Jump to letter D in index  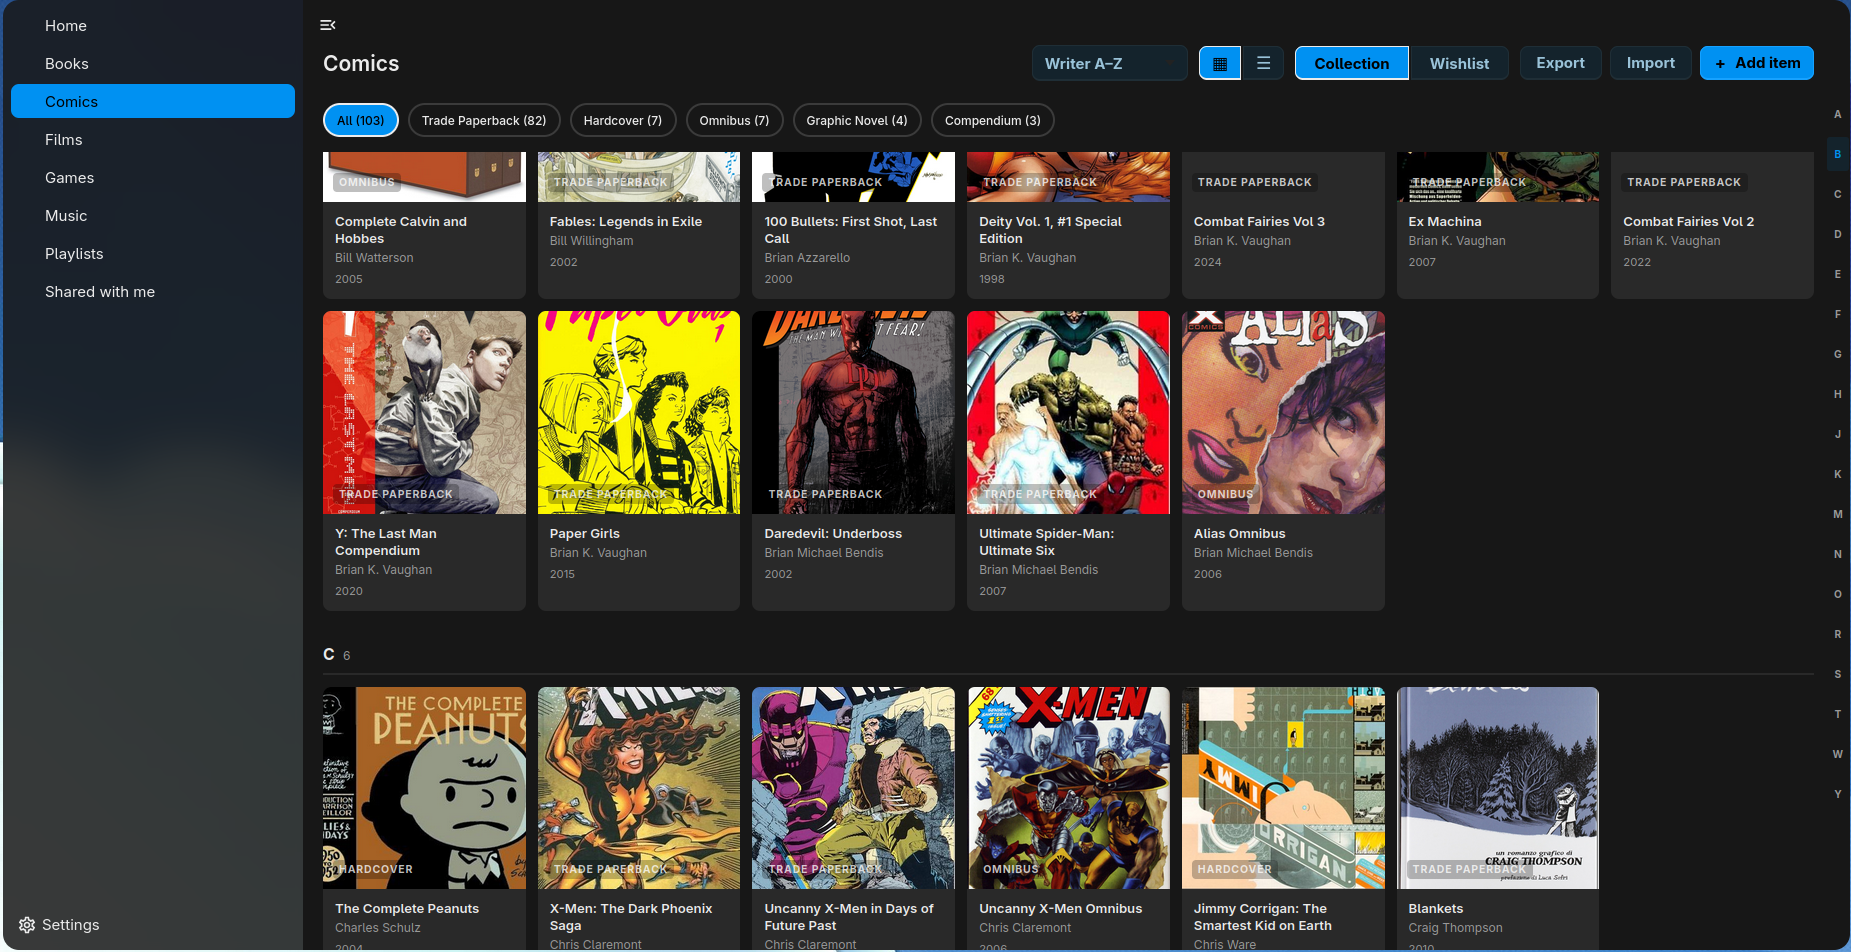(x=1837, y=234)
